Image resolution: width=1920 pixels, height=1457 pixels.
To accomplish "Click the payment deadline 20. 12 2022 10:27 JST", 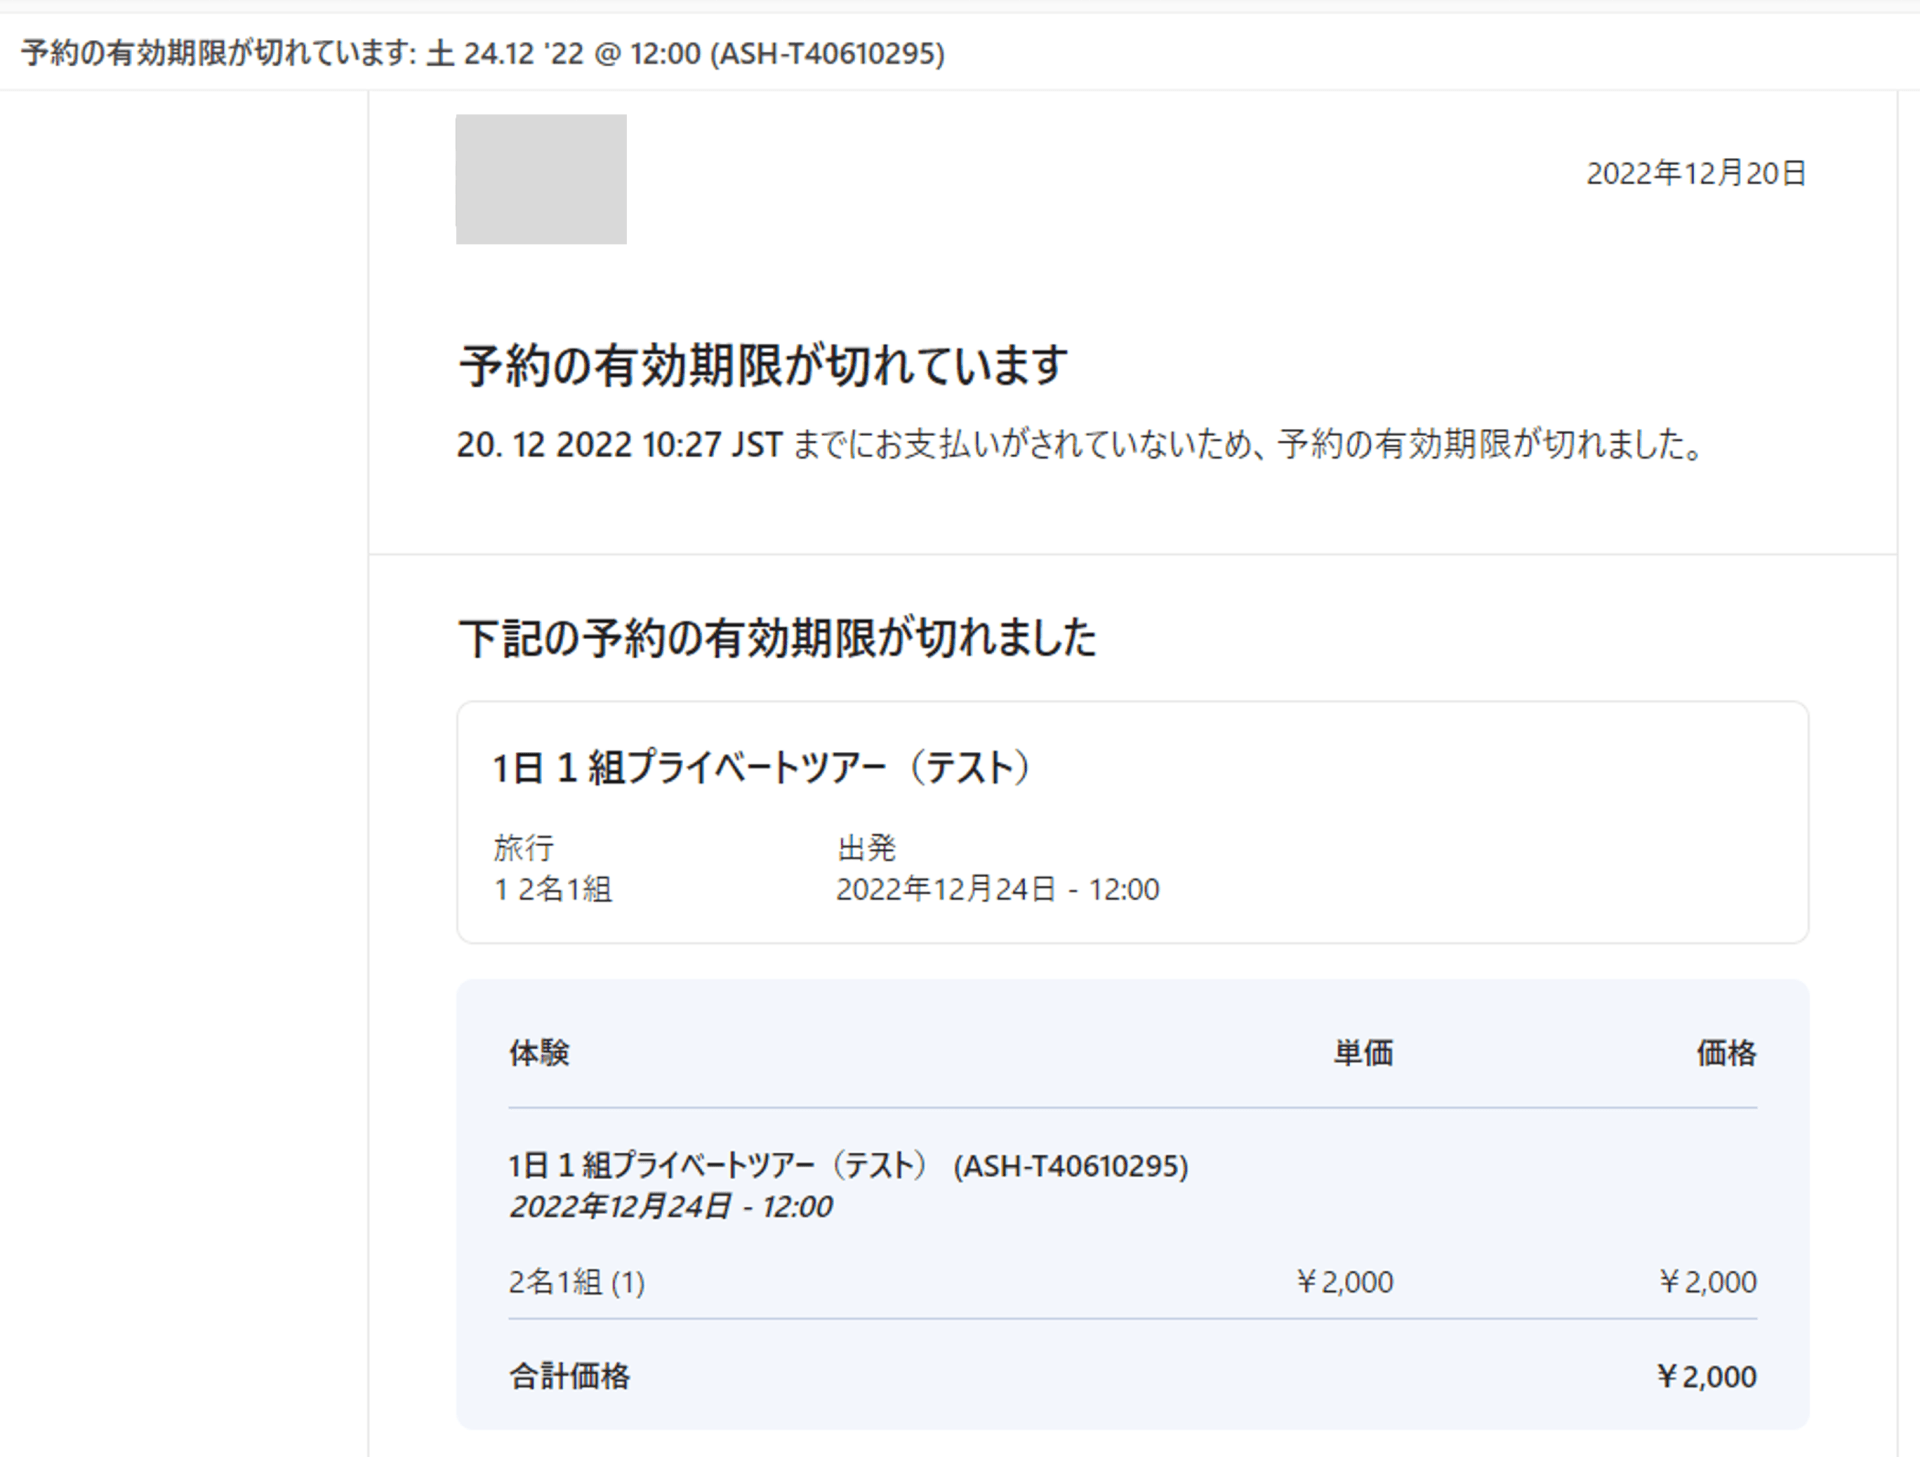I will coord(619,445).
